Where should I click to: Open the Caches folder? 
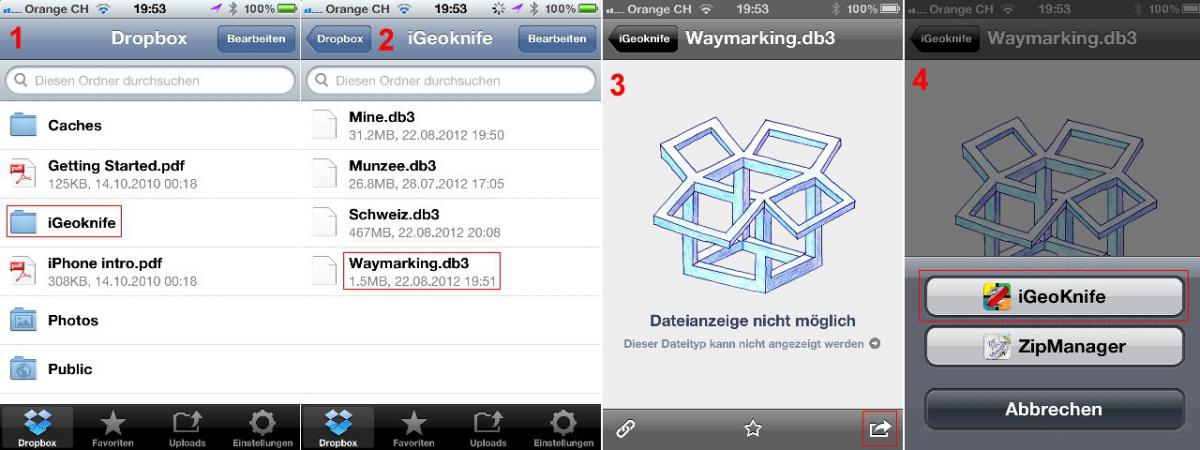(150, 126)
